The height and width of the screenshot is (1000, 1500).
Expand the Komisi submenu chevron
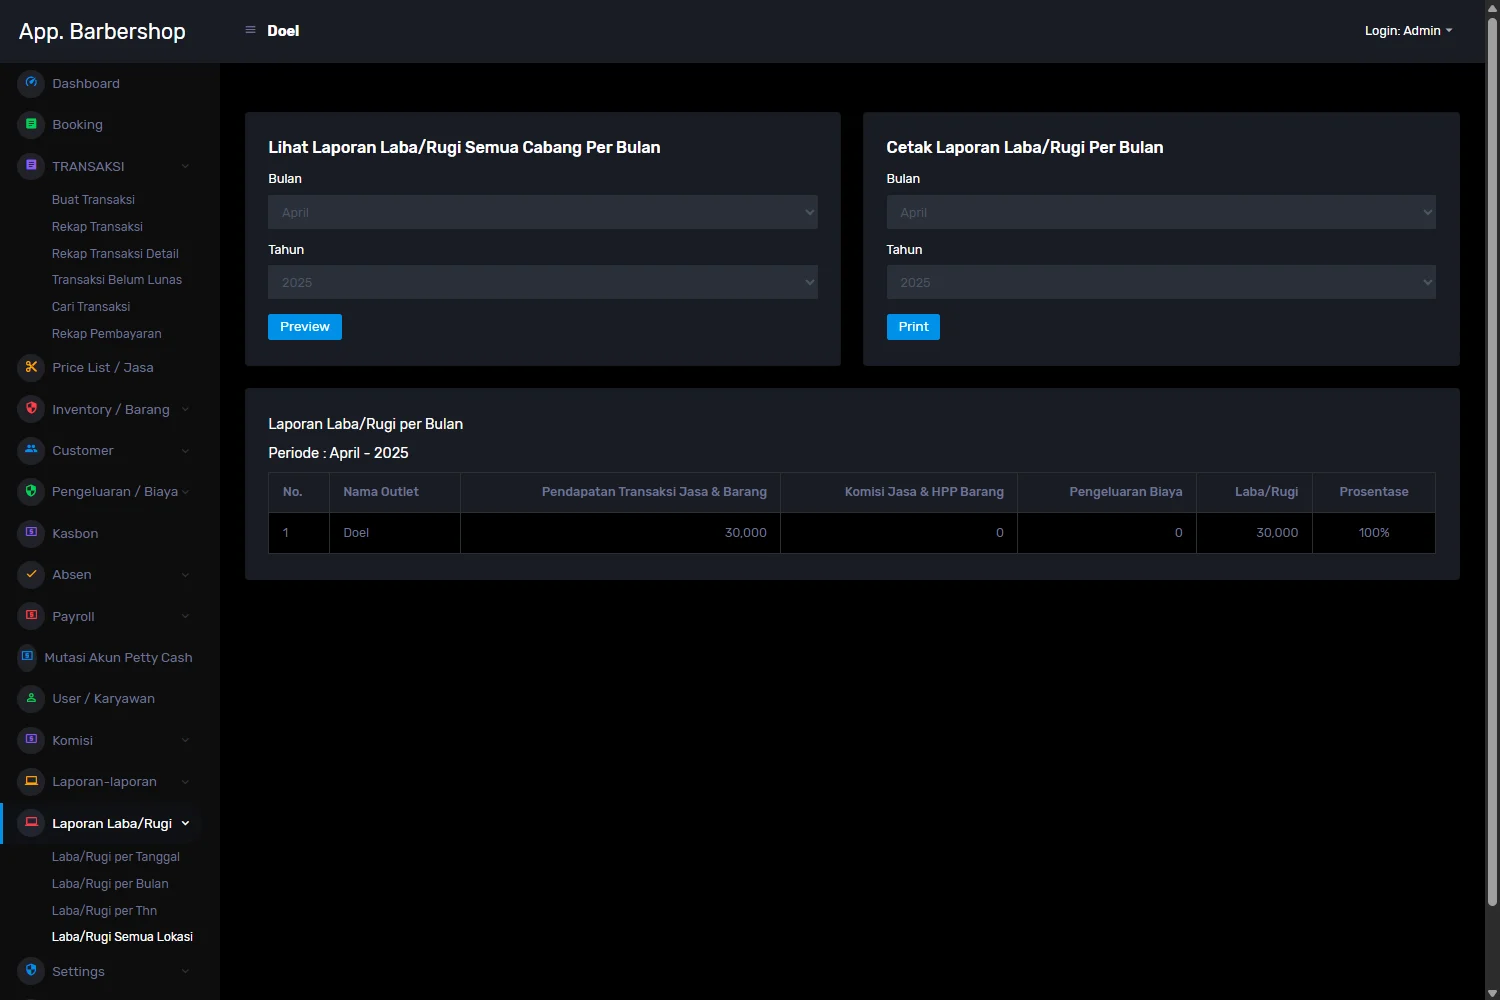(x=185, y=741)
